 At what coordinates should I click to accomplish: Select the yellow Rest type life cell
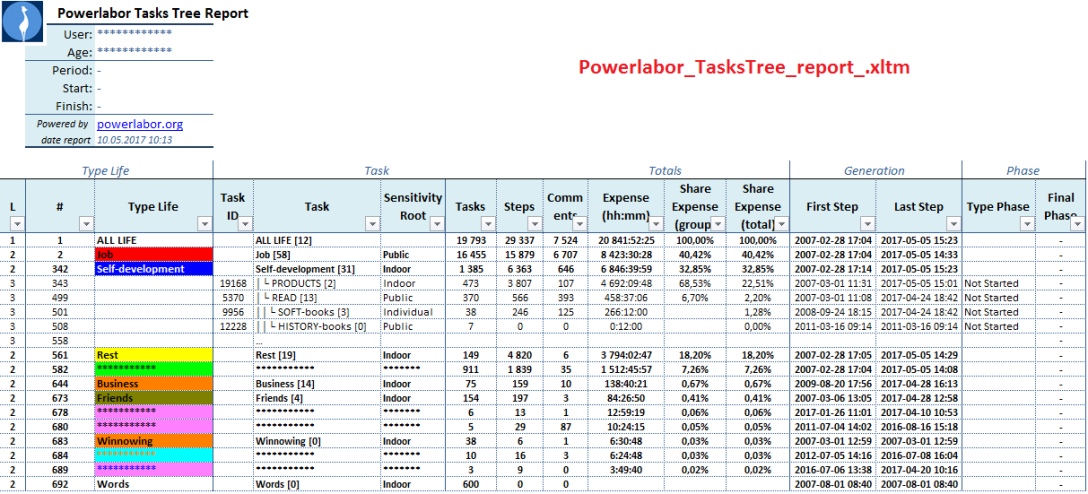153,354
